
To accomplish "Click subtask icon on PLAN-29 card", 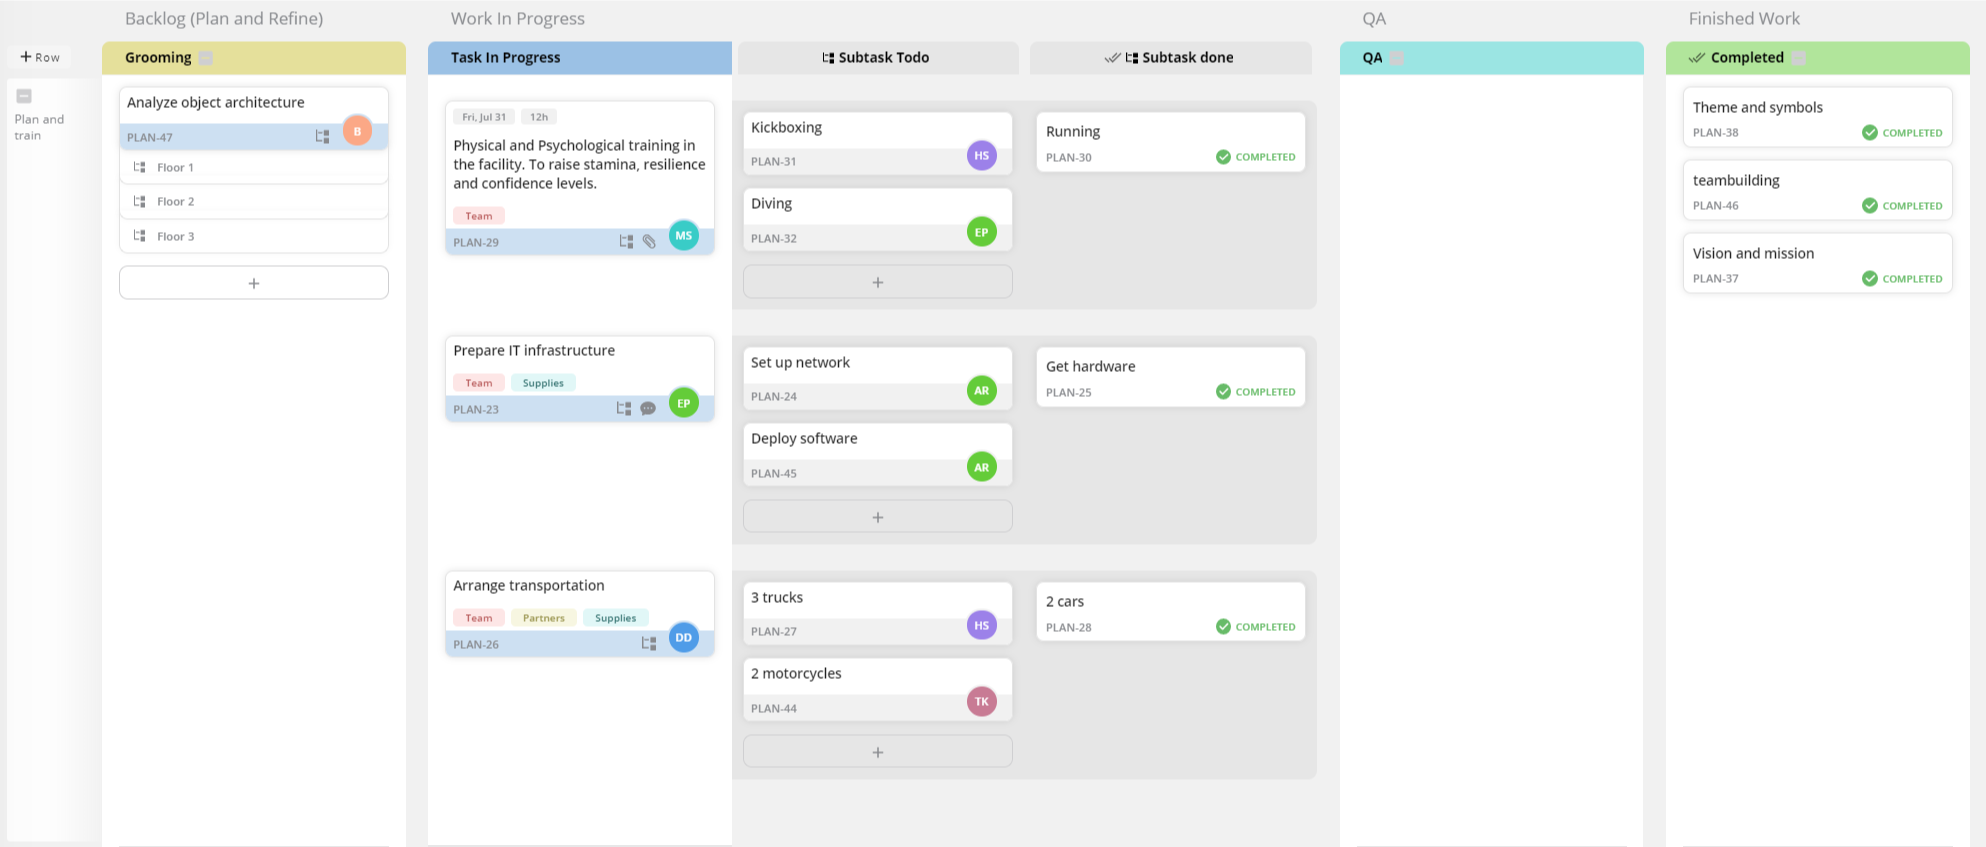I will [x=626, y=241].
